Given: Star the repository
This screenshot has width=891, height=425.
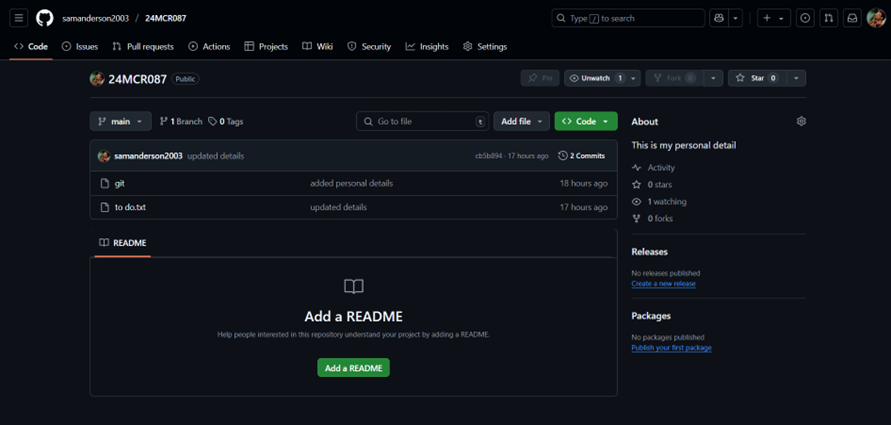Looking at the screenshot, I should pos(757,78).
